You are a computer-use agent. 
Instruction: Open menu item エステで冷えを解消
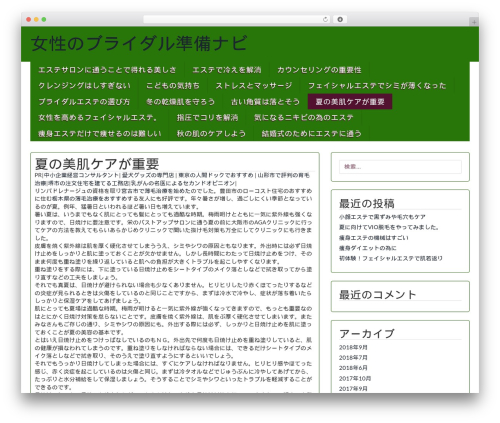227,70
